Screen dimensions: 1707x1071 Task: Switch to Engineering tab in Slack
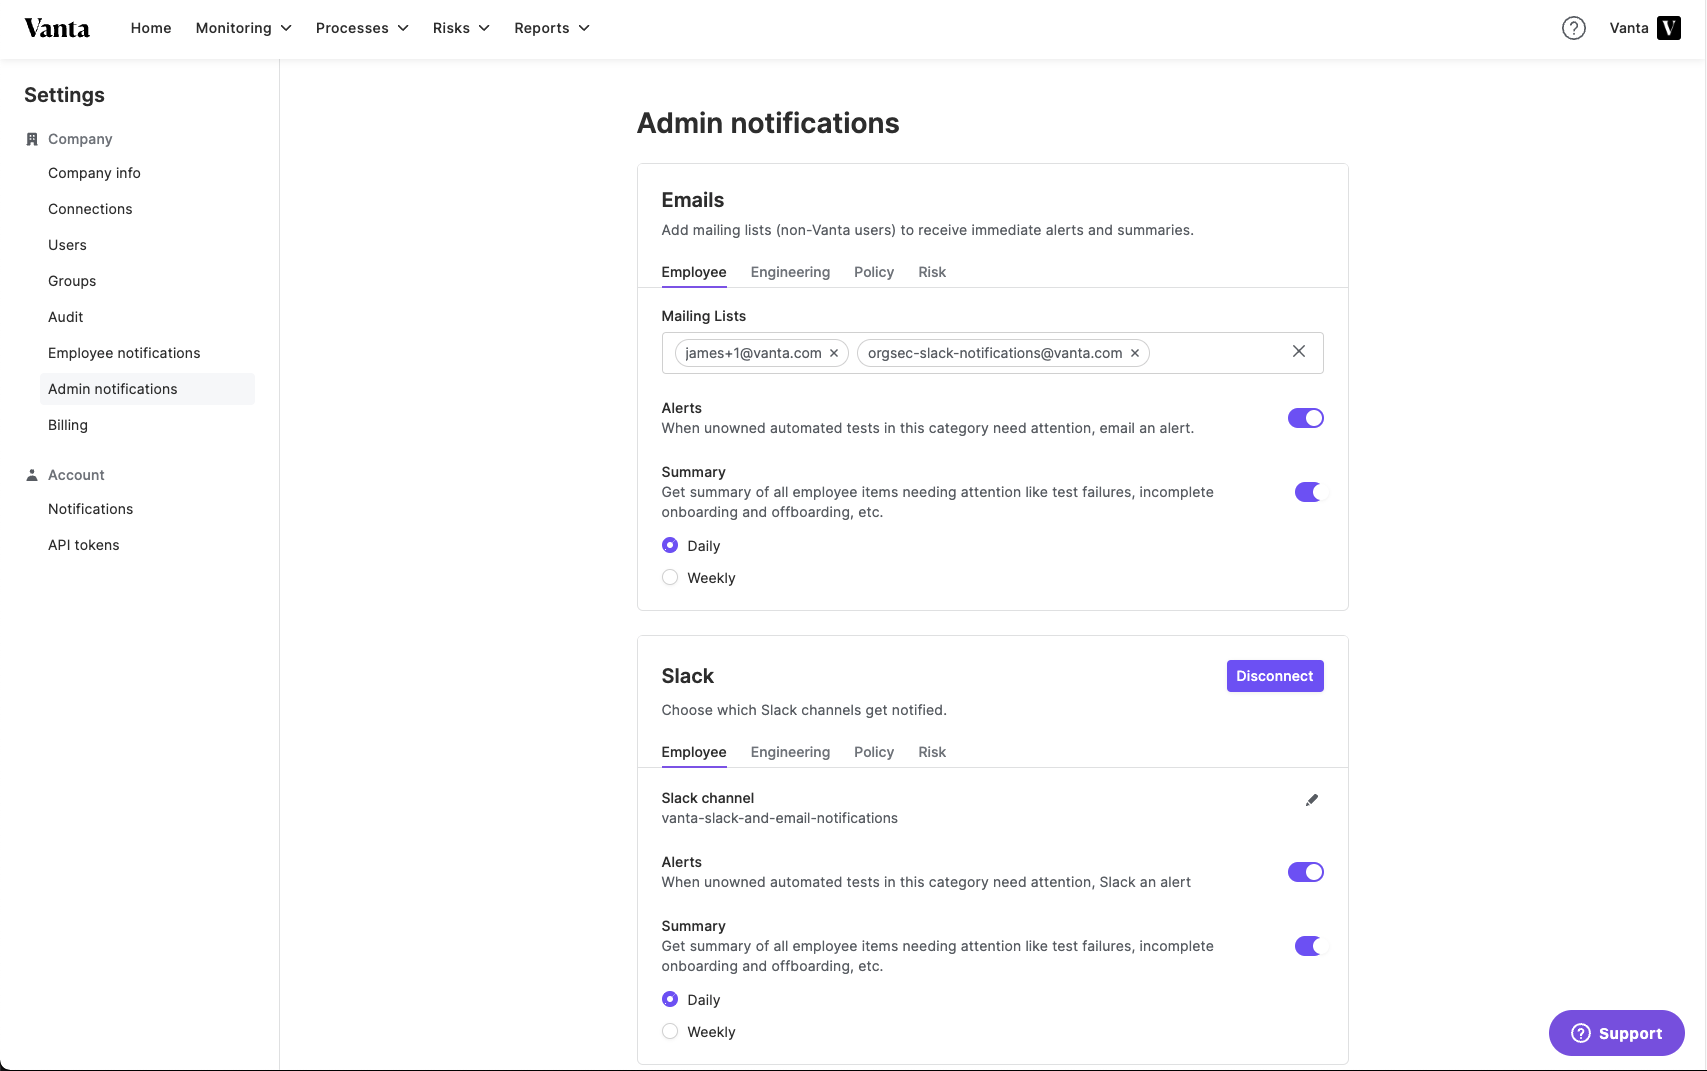pos(790,752)
